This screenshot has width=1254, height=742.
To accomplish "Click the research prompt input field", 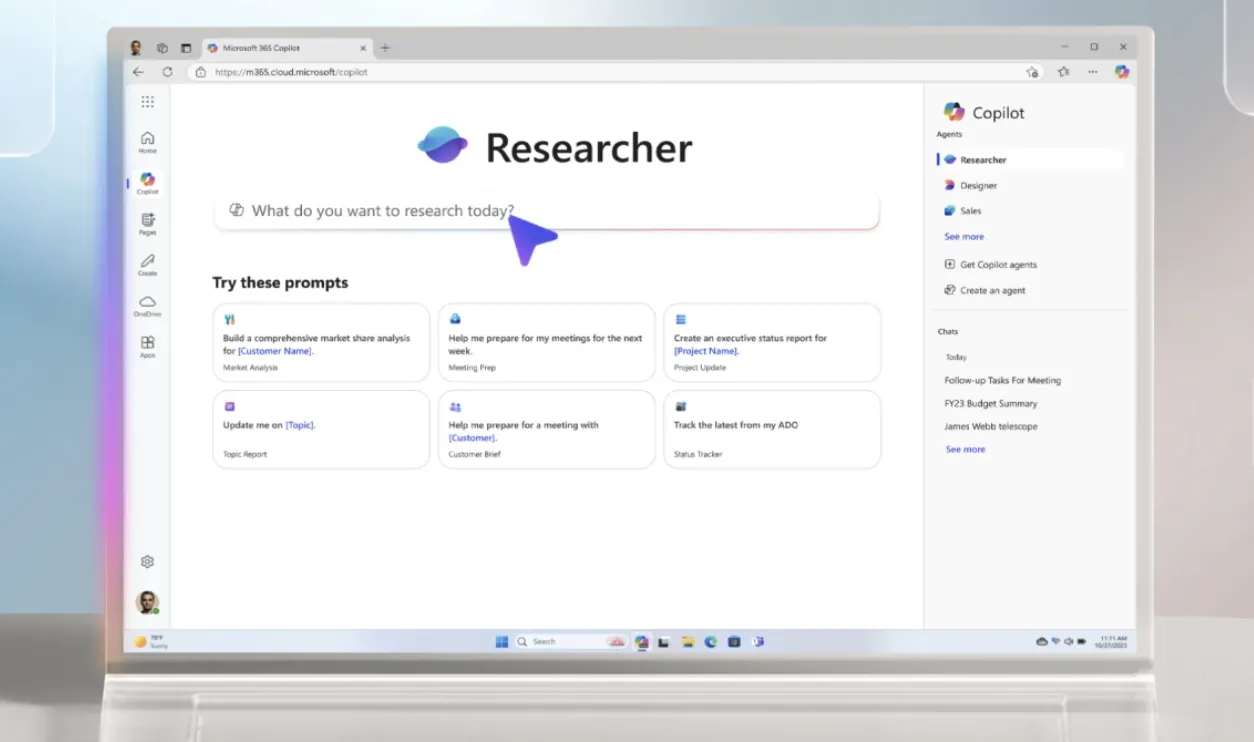I will pos(546,211).
